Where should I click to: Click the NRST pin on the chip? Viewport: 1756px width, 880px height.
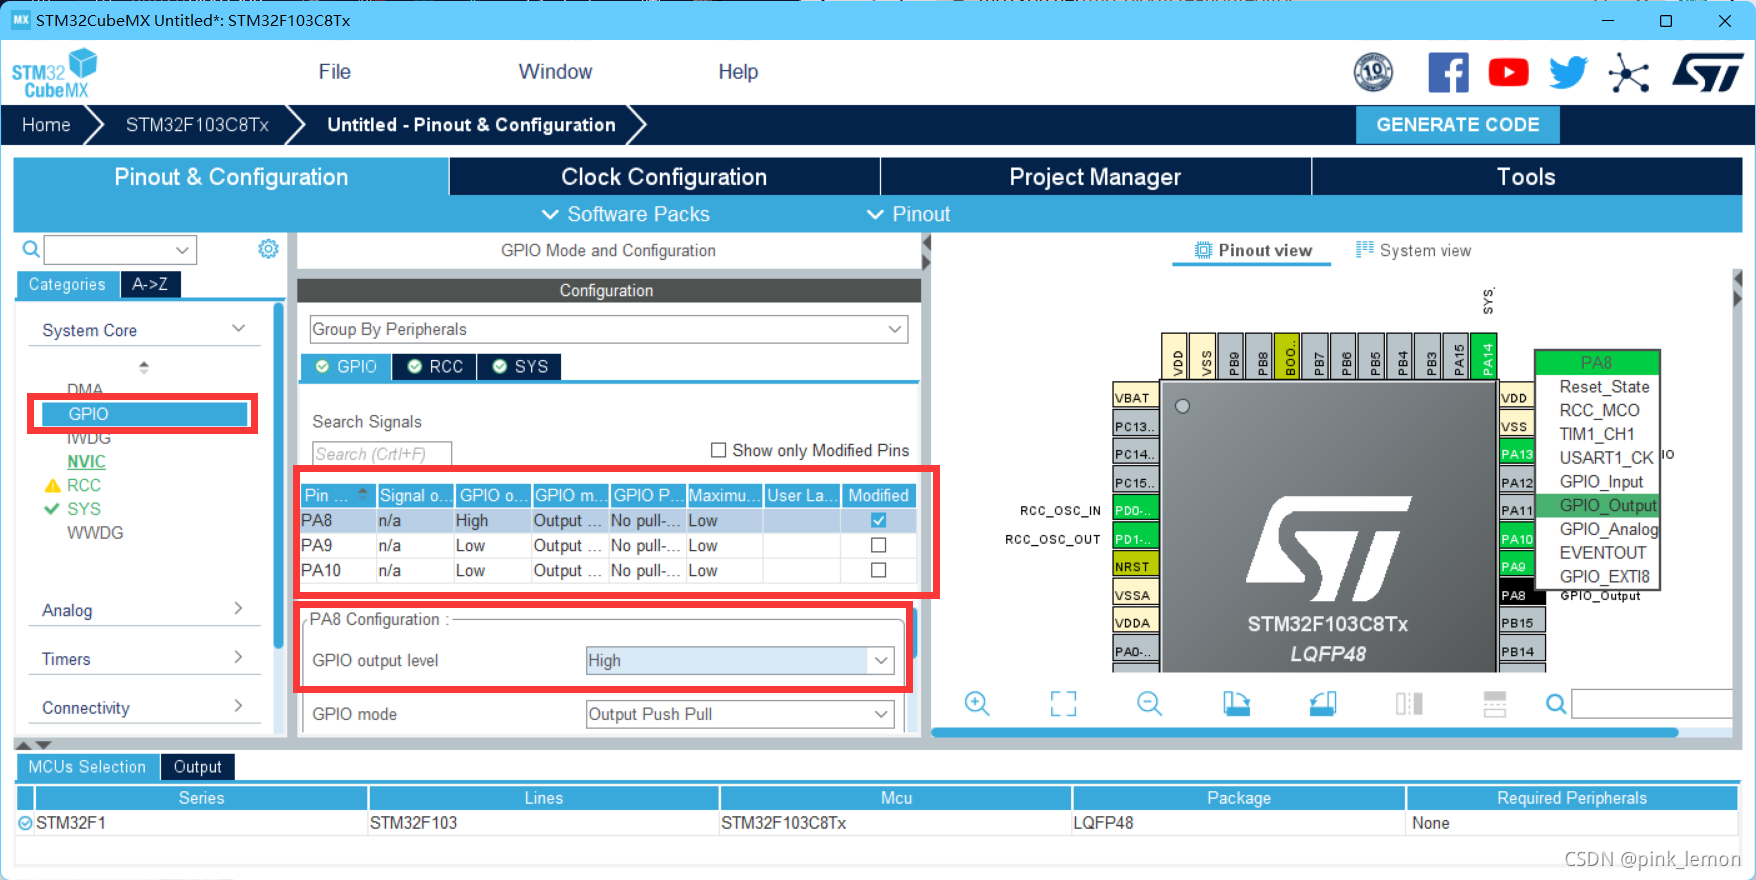[1135, 566]
